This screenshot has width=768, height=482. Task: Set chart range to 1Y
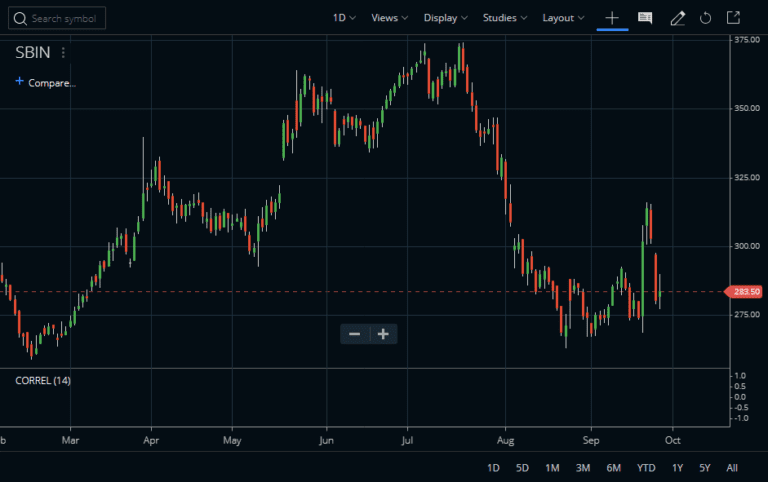tap(677, 468)
